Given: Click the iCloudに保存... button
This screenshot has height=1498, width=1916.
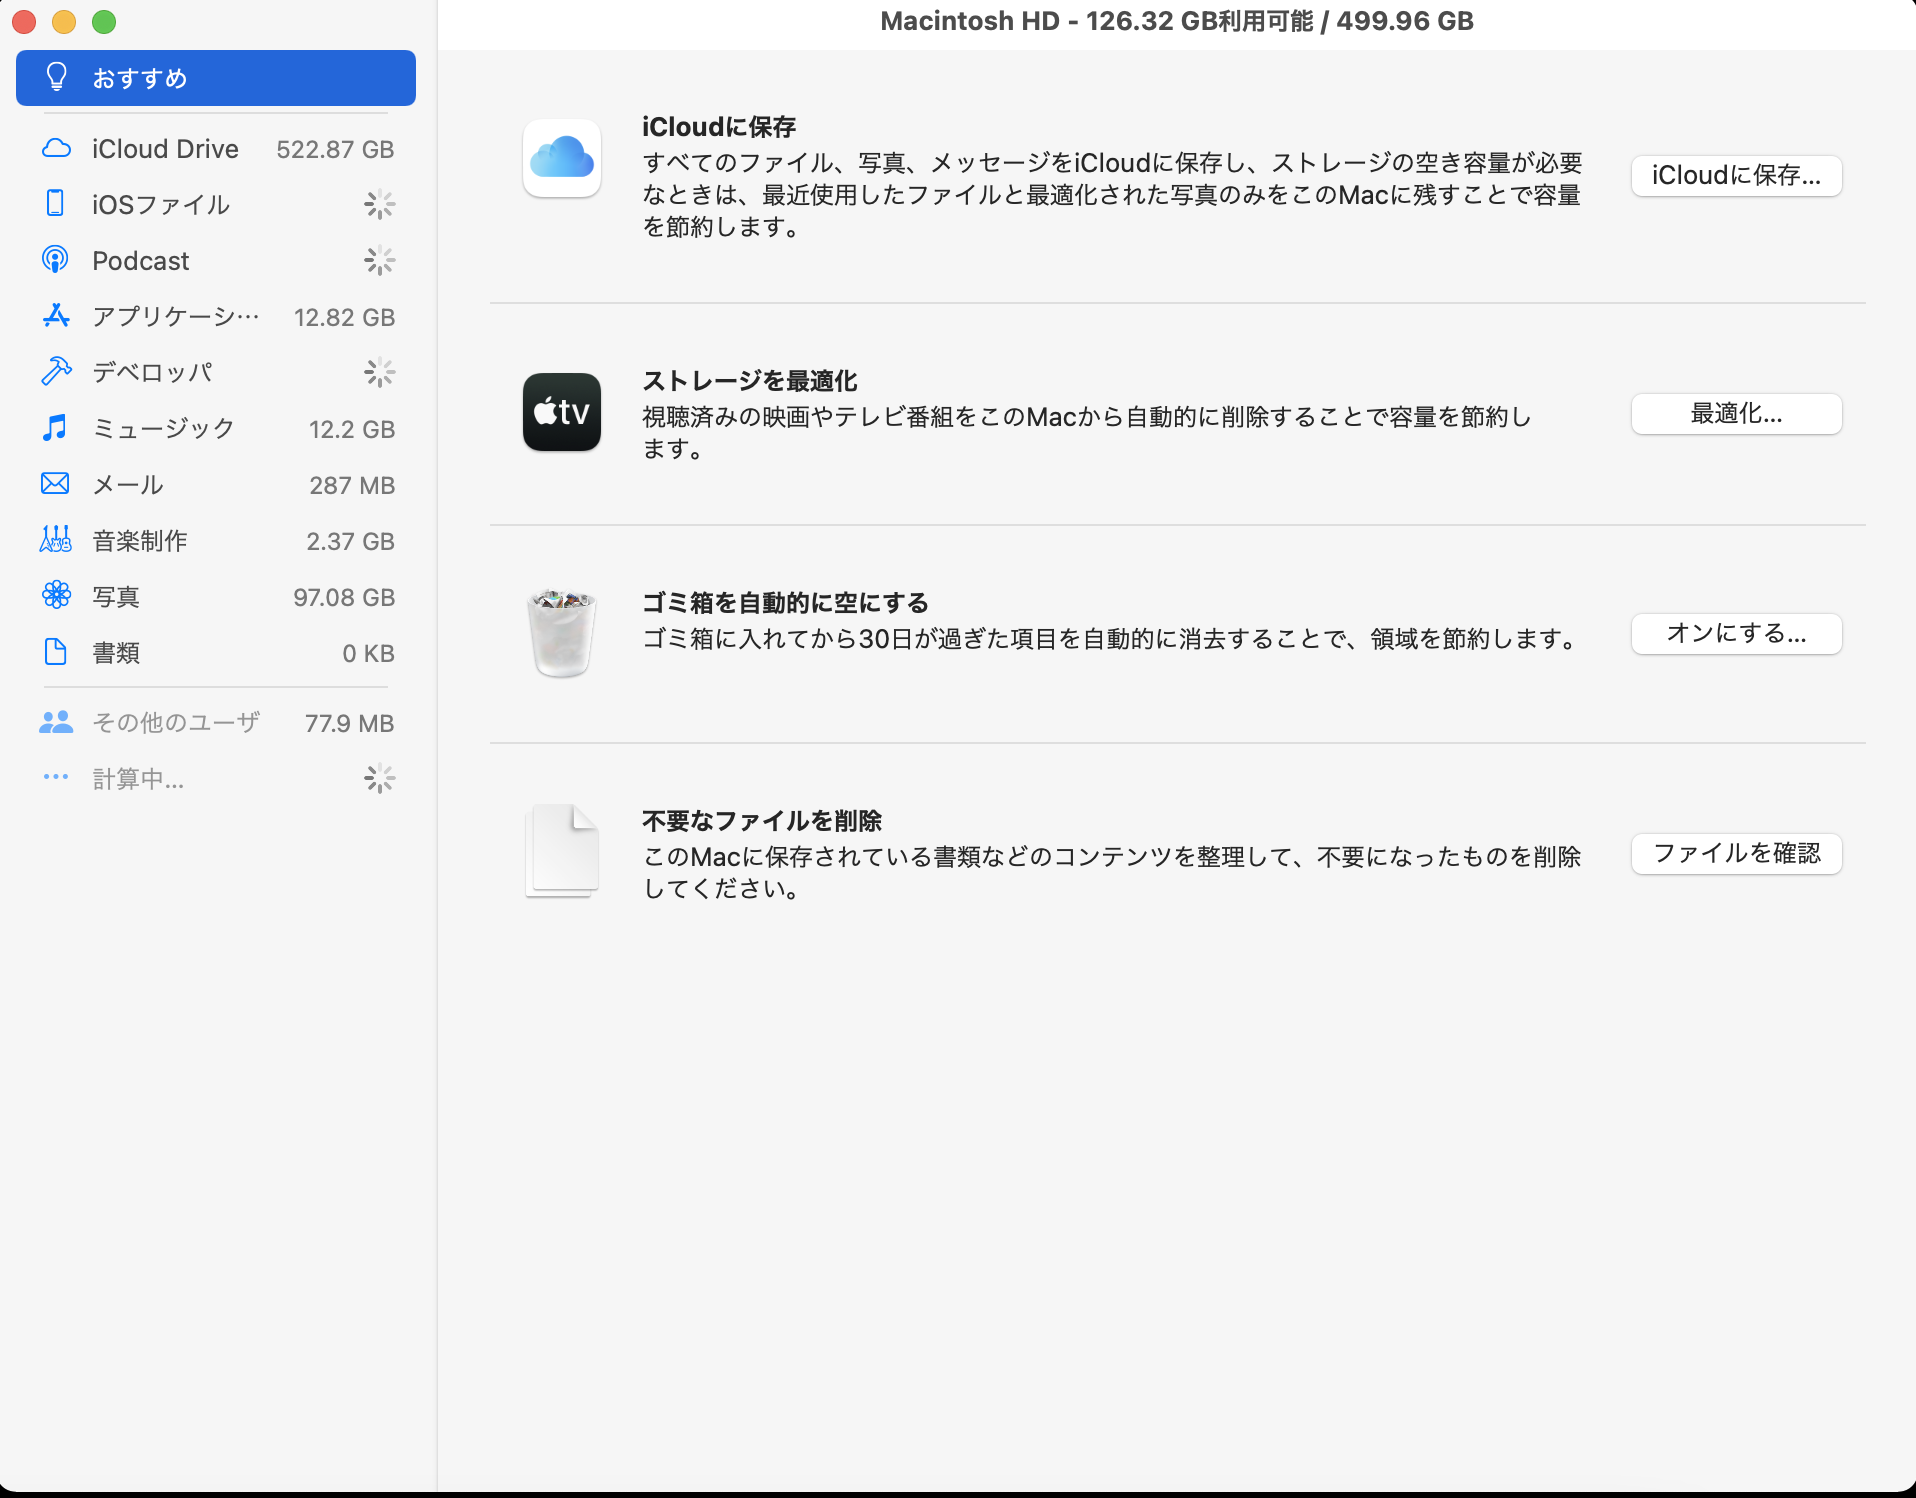Looking at the screenshot, I should point(1737,176).
